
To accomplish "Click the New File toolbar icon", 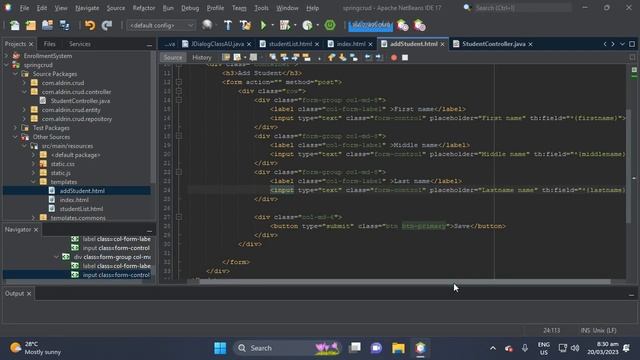I will 15,25.
